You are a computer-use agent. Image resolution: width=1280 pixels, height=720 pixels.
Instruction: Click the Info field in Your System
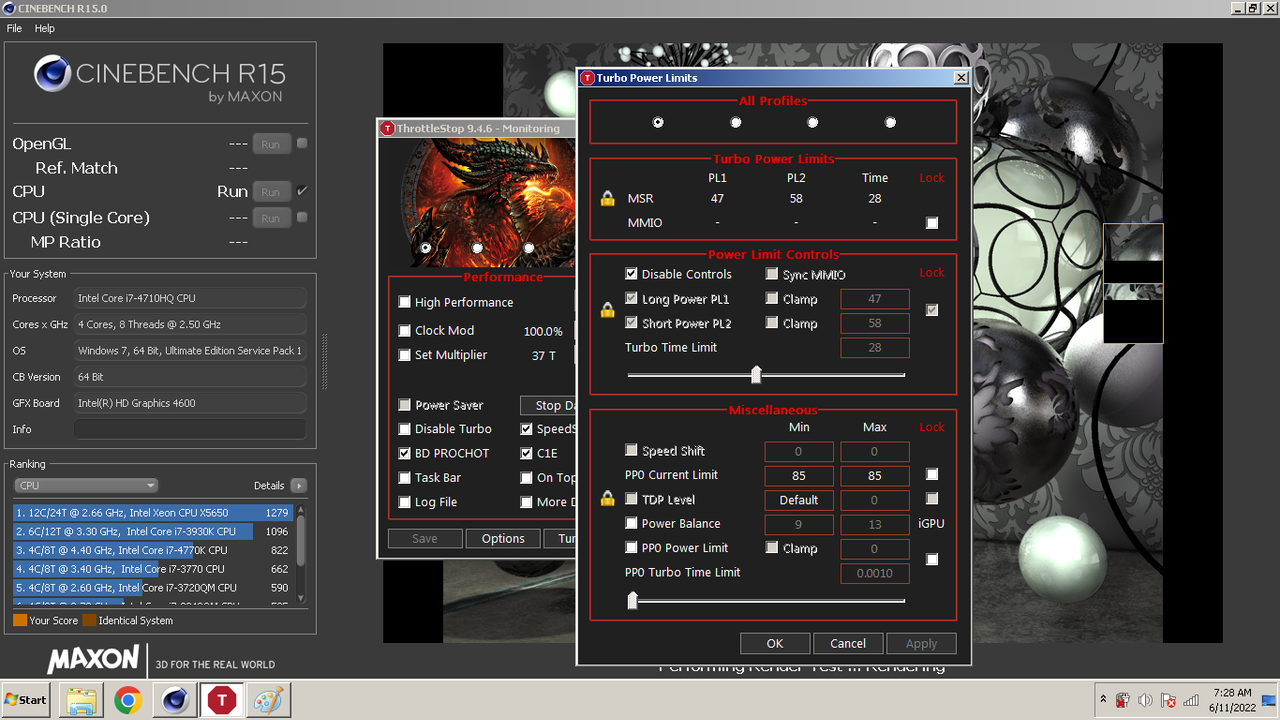[x=190, y=429]
